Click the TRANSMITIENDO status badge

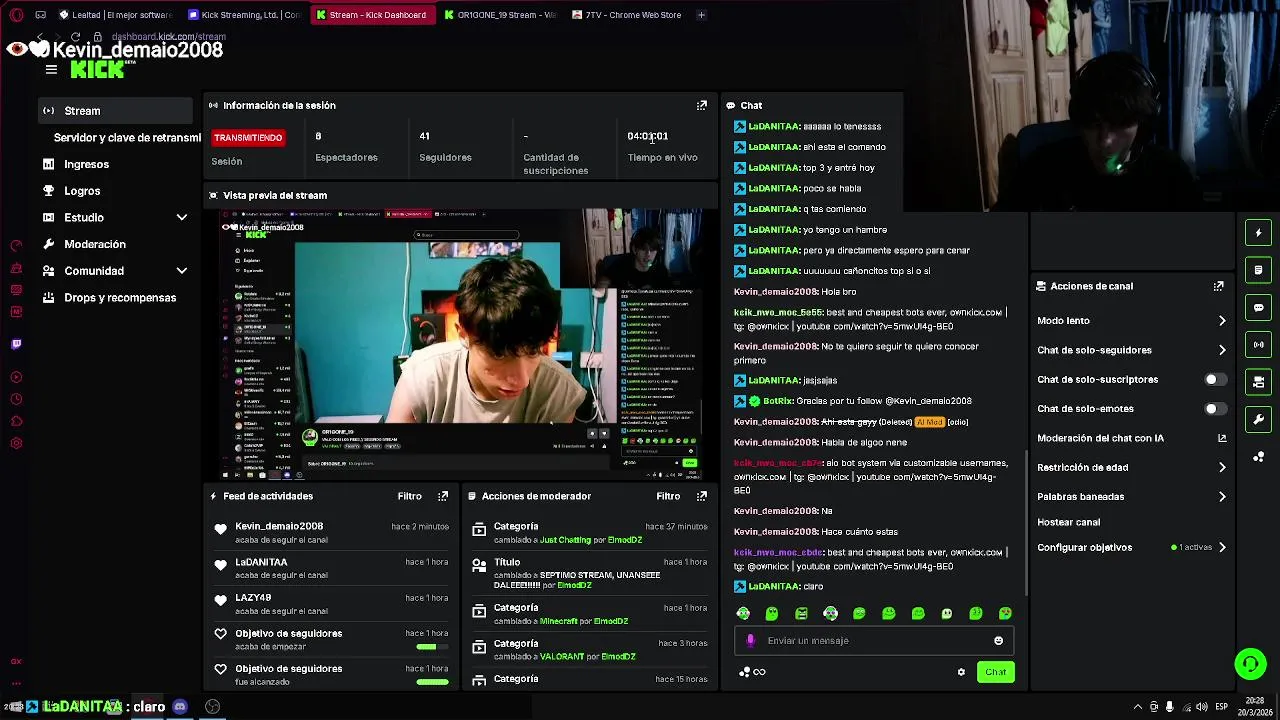click(x=248, y=138)
